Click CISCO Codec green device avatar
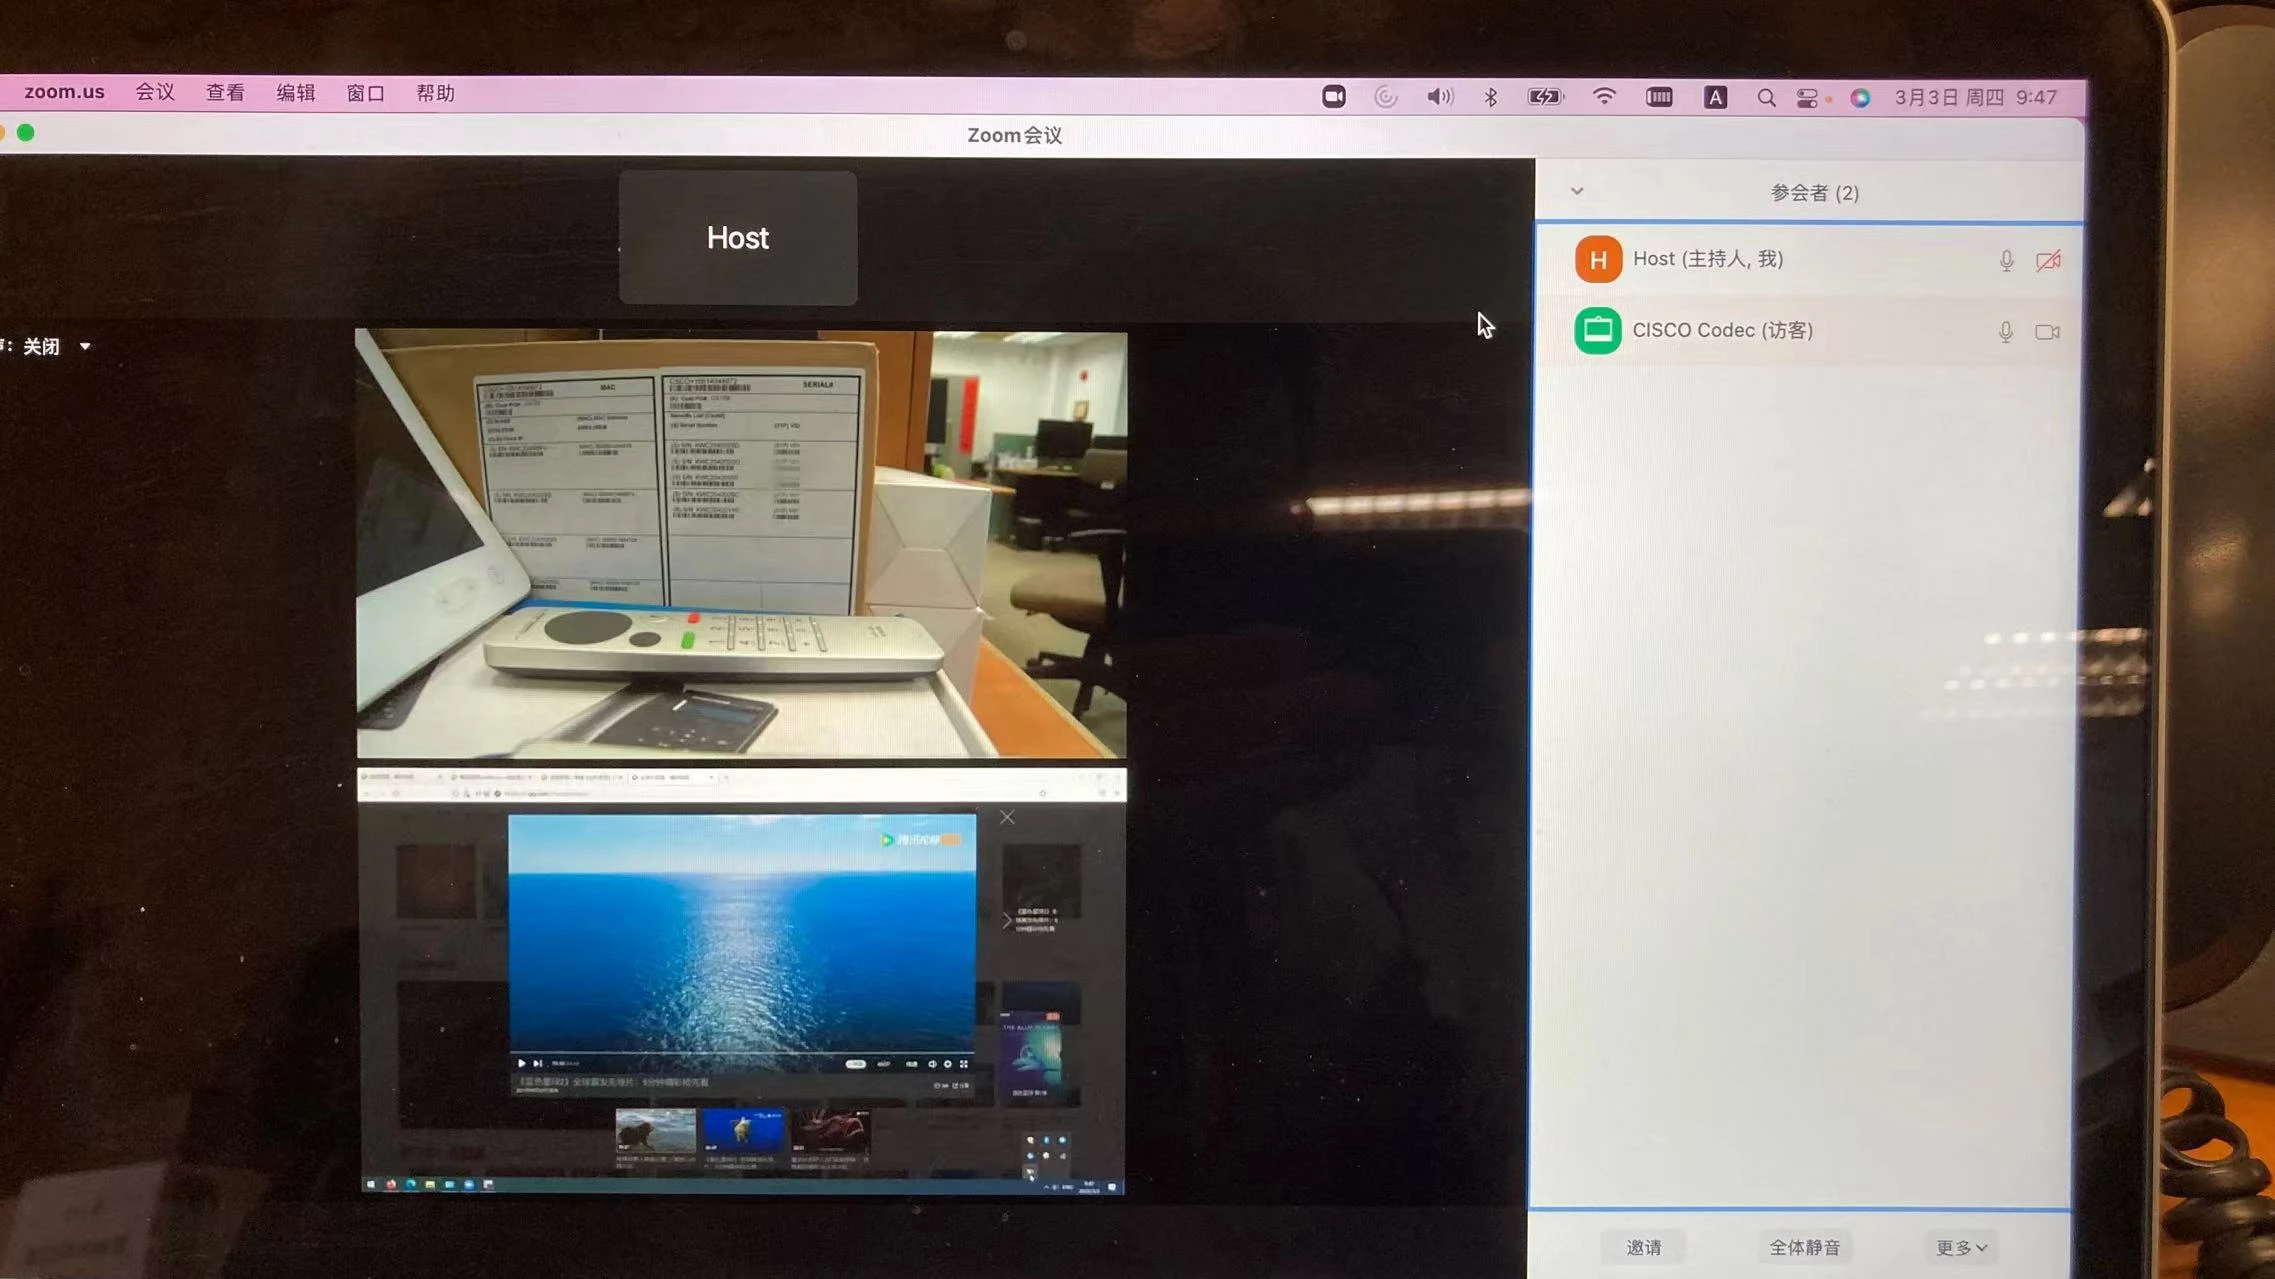 pyautogui.click(x=1598, y=331)
